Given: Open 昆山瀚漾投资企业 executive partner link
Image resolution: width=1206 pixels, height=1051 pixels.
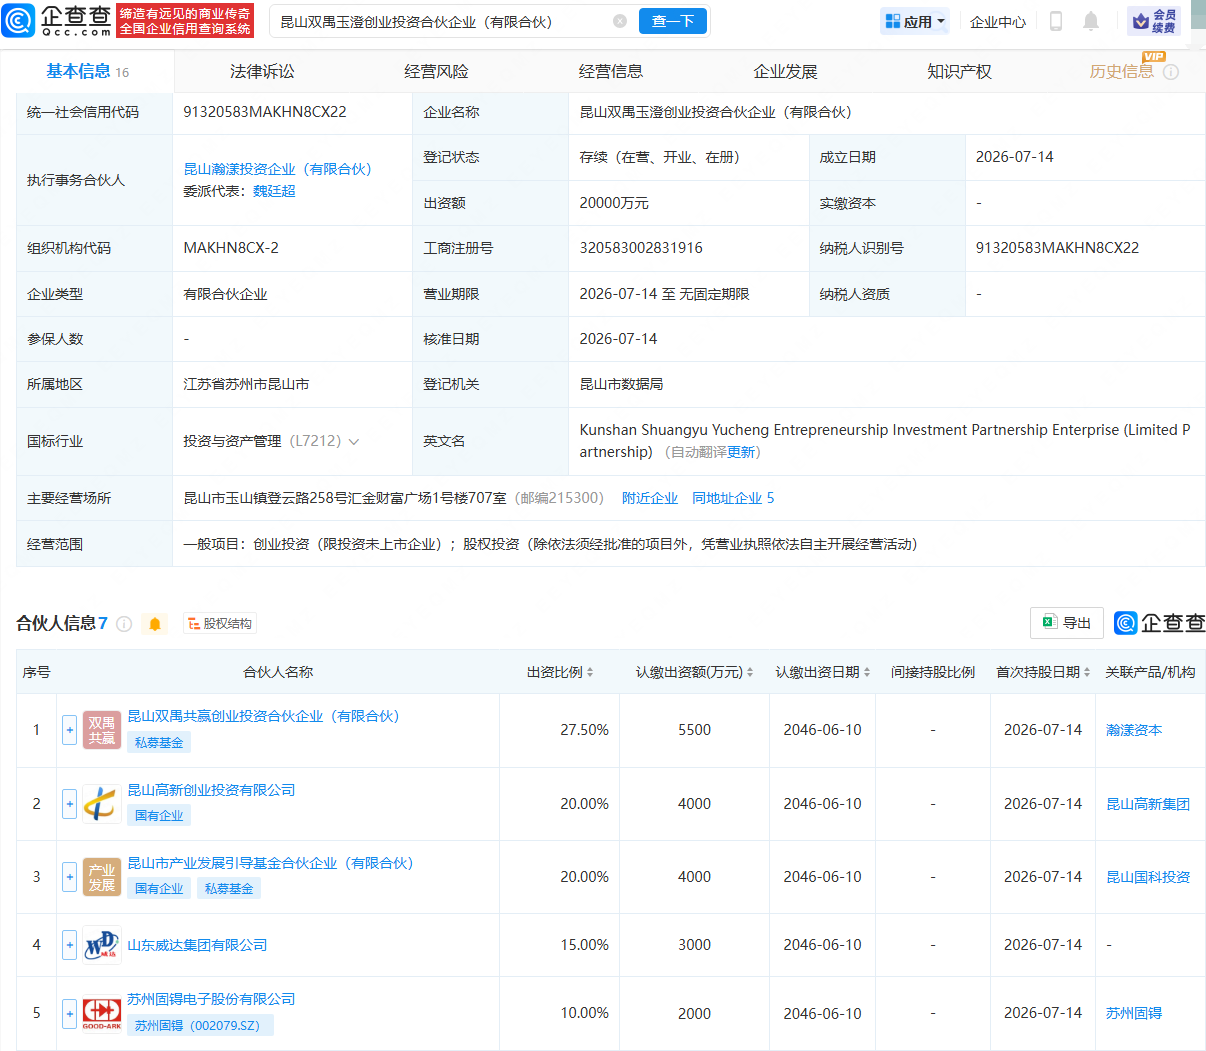Looking at the screenshot, I should [x=277, y=169].
